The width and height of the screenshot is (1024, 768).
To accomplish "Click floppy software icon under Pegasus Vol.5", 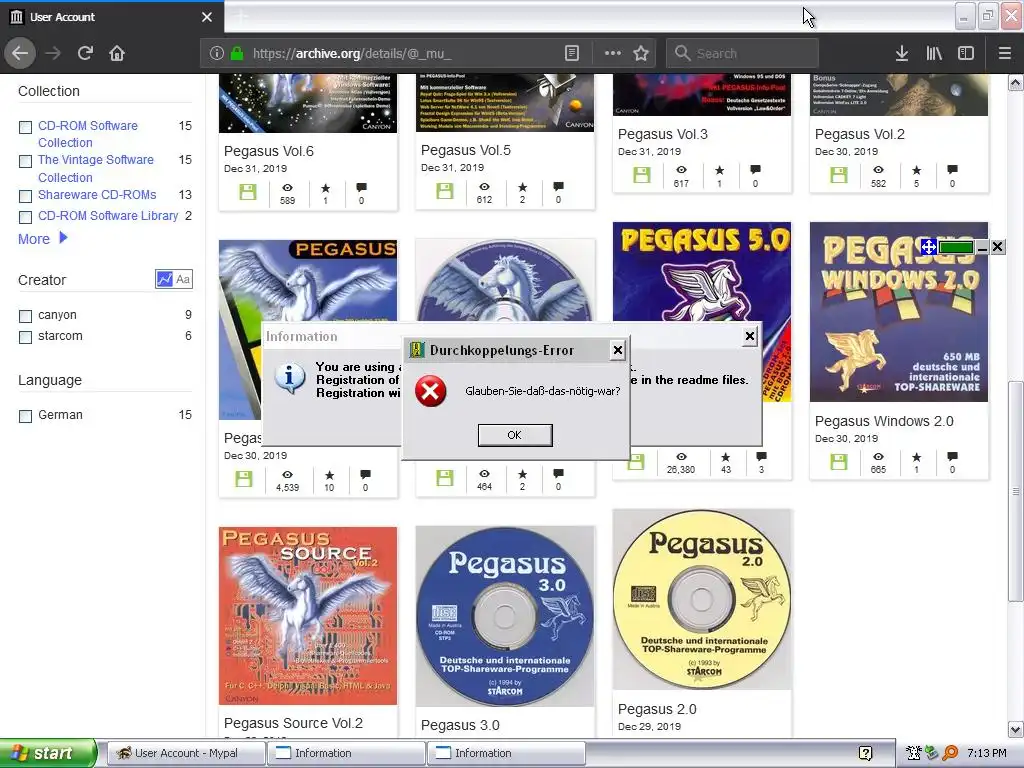I will point(445,191).
